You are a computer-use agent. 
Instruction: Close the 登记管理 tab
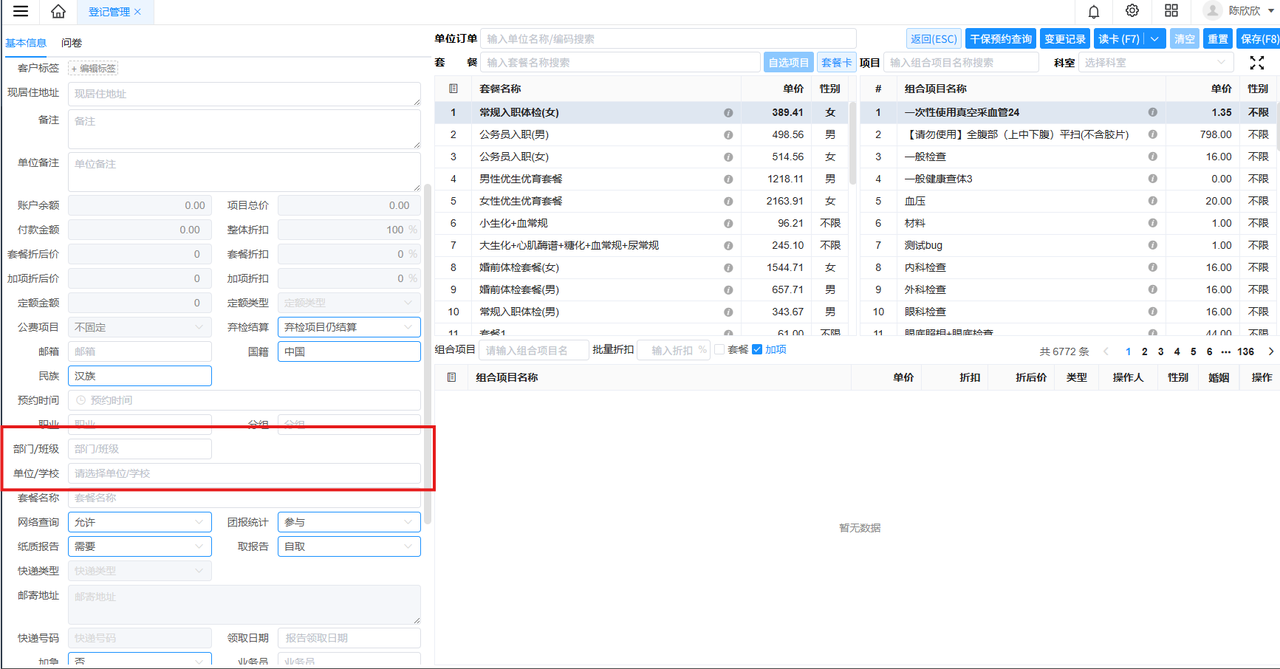click(x=138, y=12)
